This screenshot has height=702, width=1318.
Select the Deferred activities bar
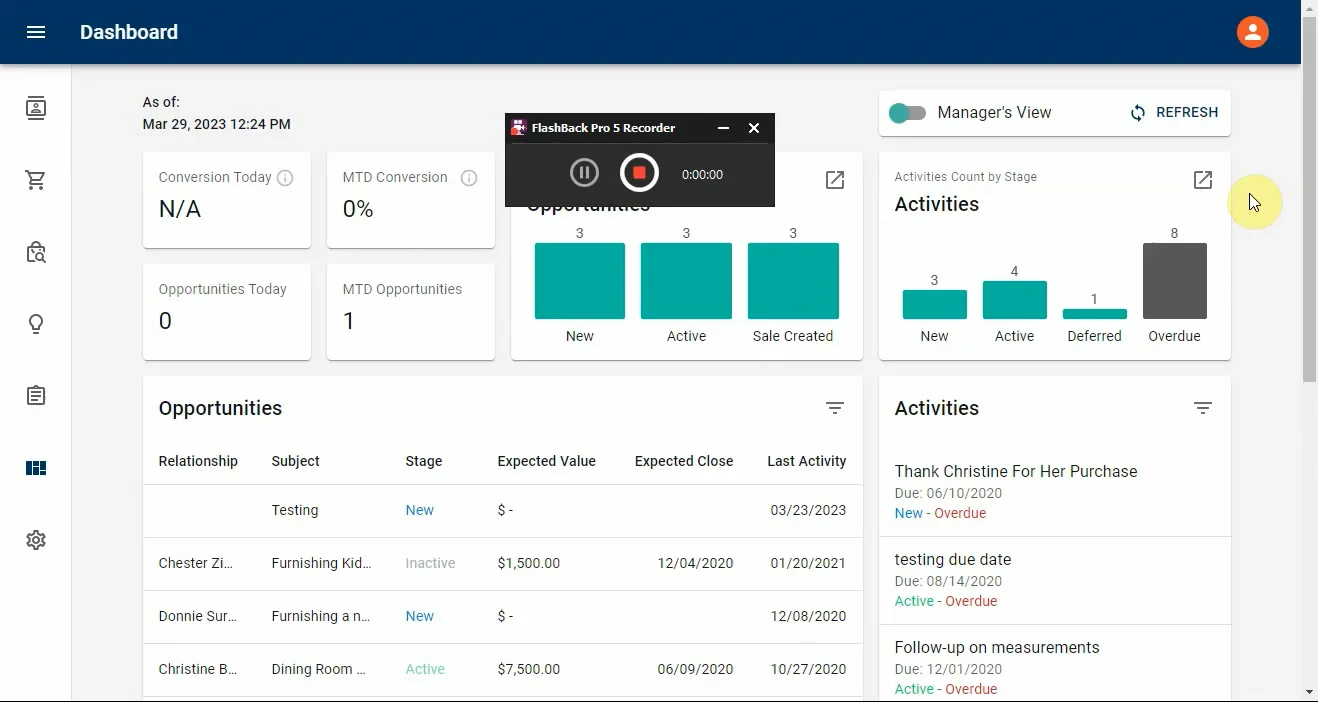point(1095,314)
